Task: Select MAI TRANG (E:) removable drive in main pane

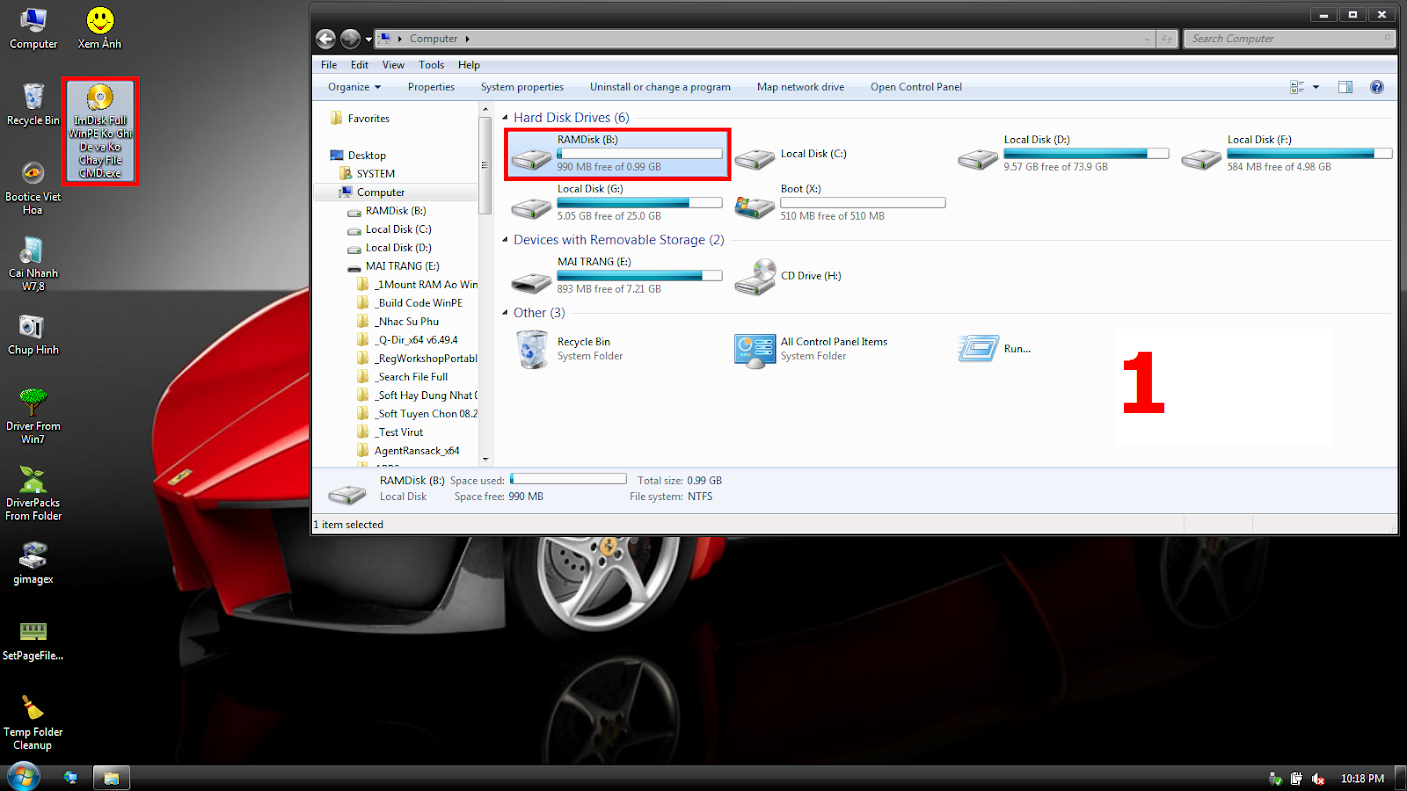Action: tap(616, 275)
